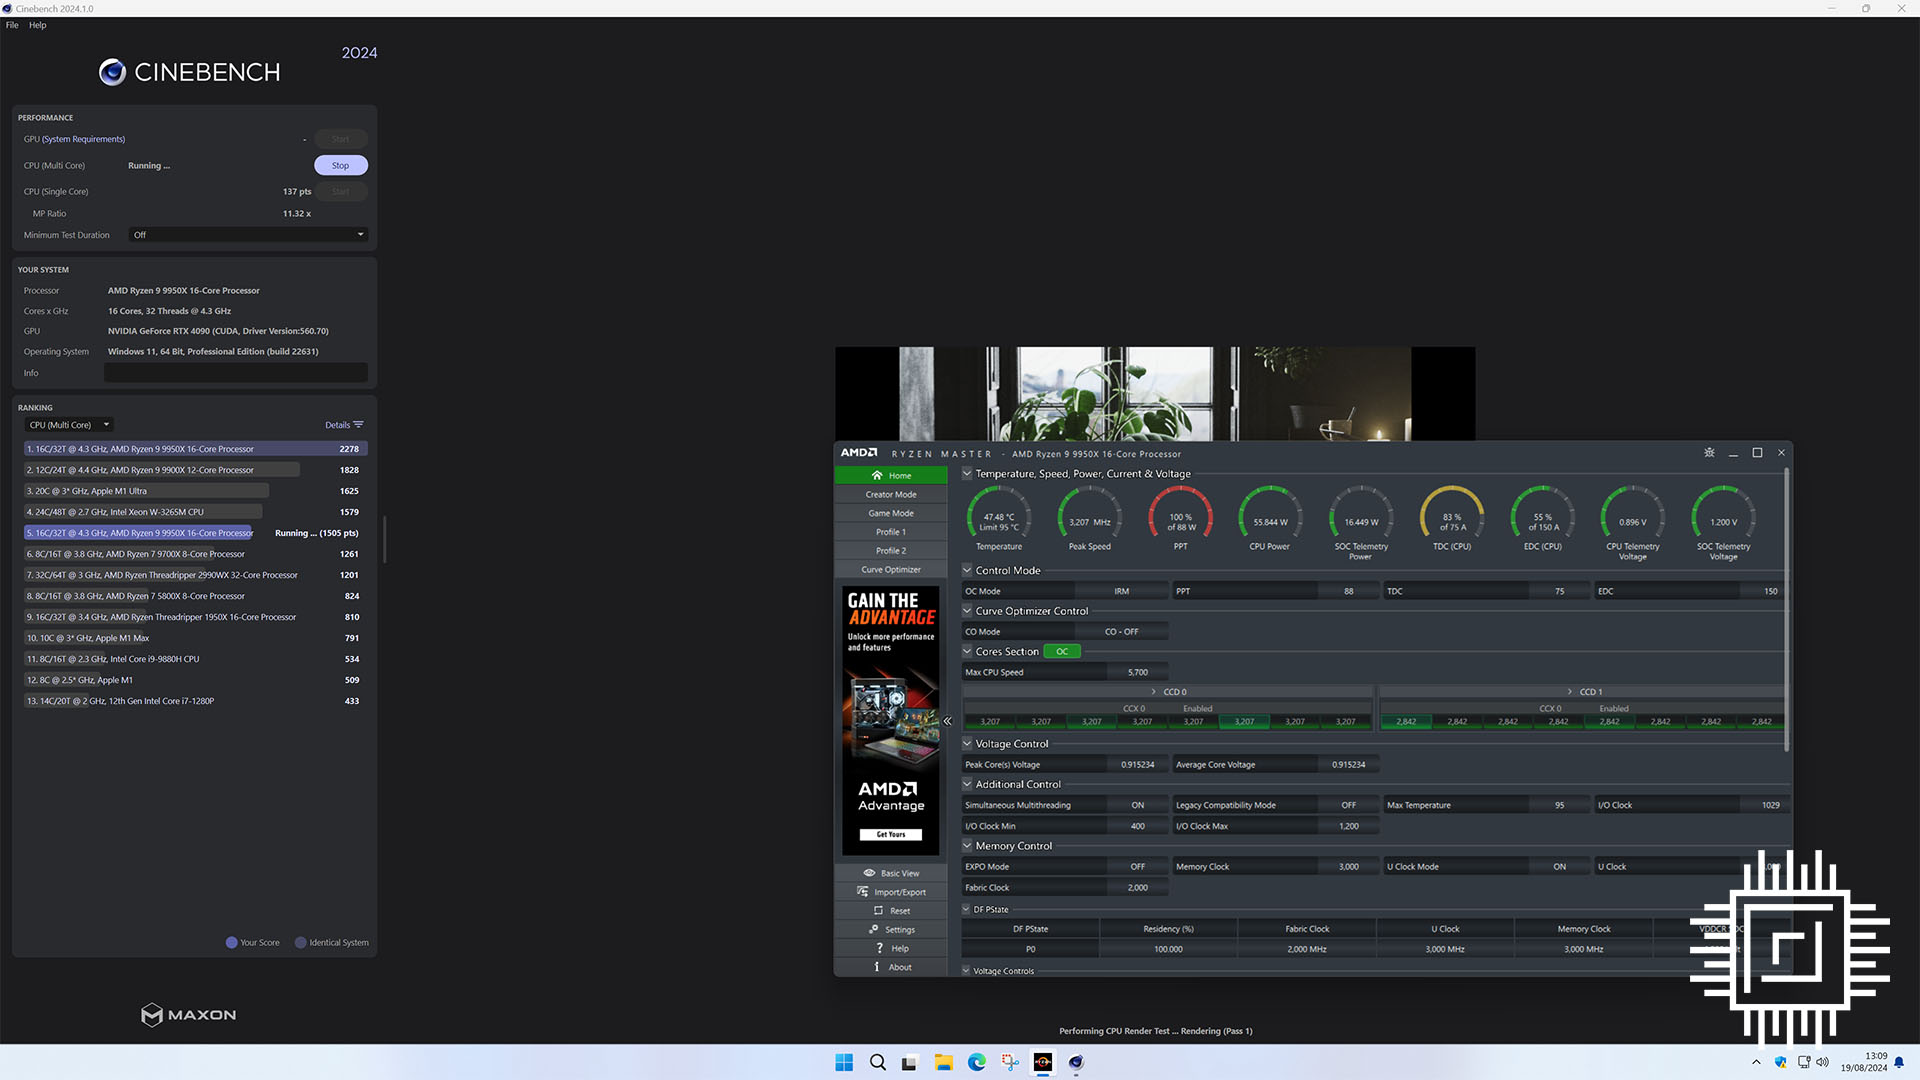Screen dimensions: 1920x1080
Task: Click Ryzen Master vertical scrollbar
Action: (1787, 610)
